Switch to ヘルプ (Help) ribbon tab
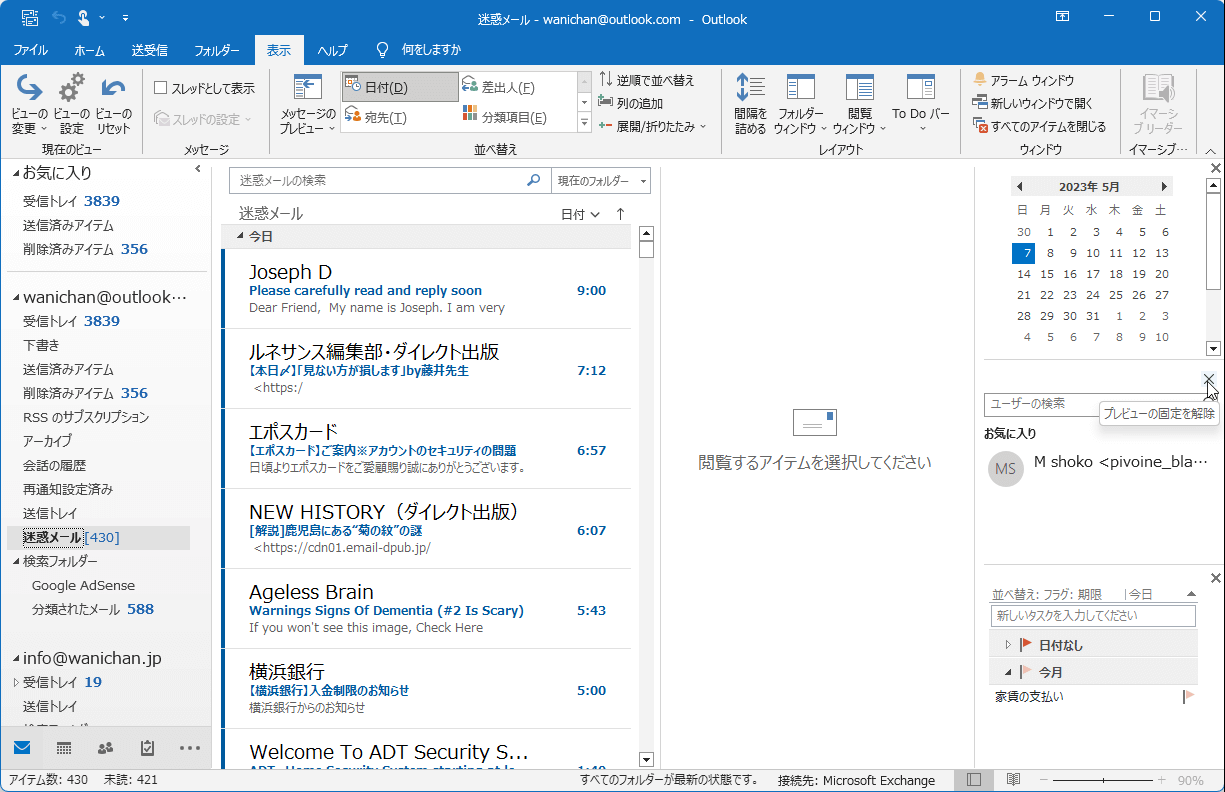 pos(332,50)
